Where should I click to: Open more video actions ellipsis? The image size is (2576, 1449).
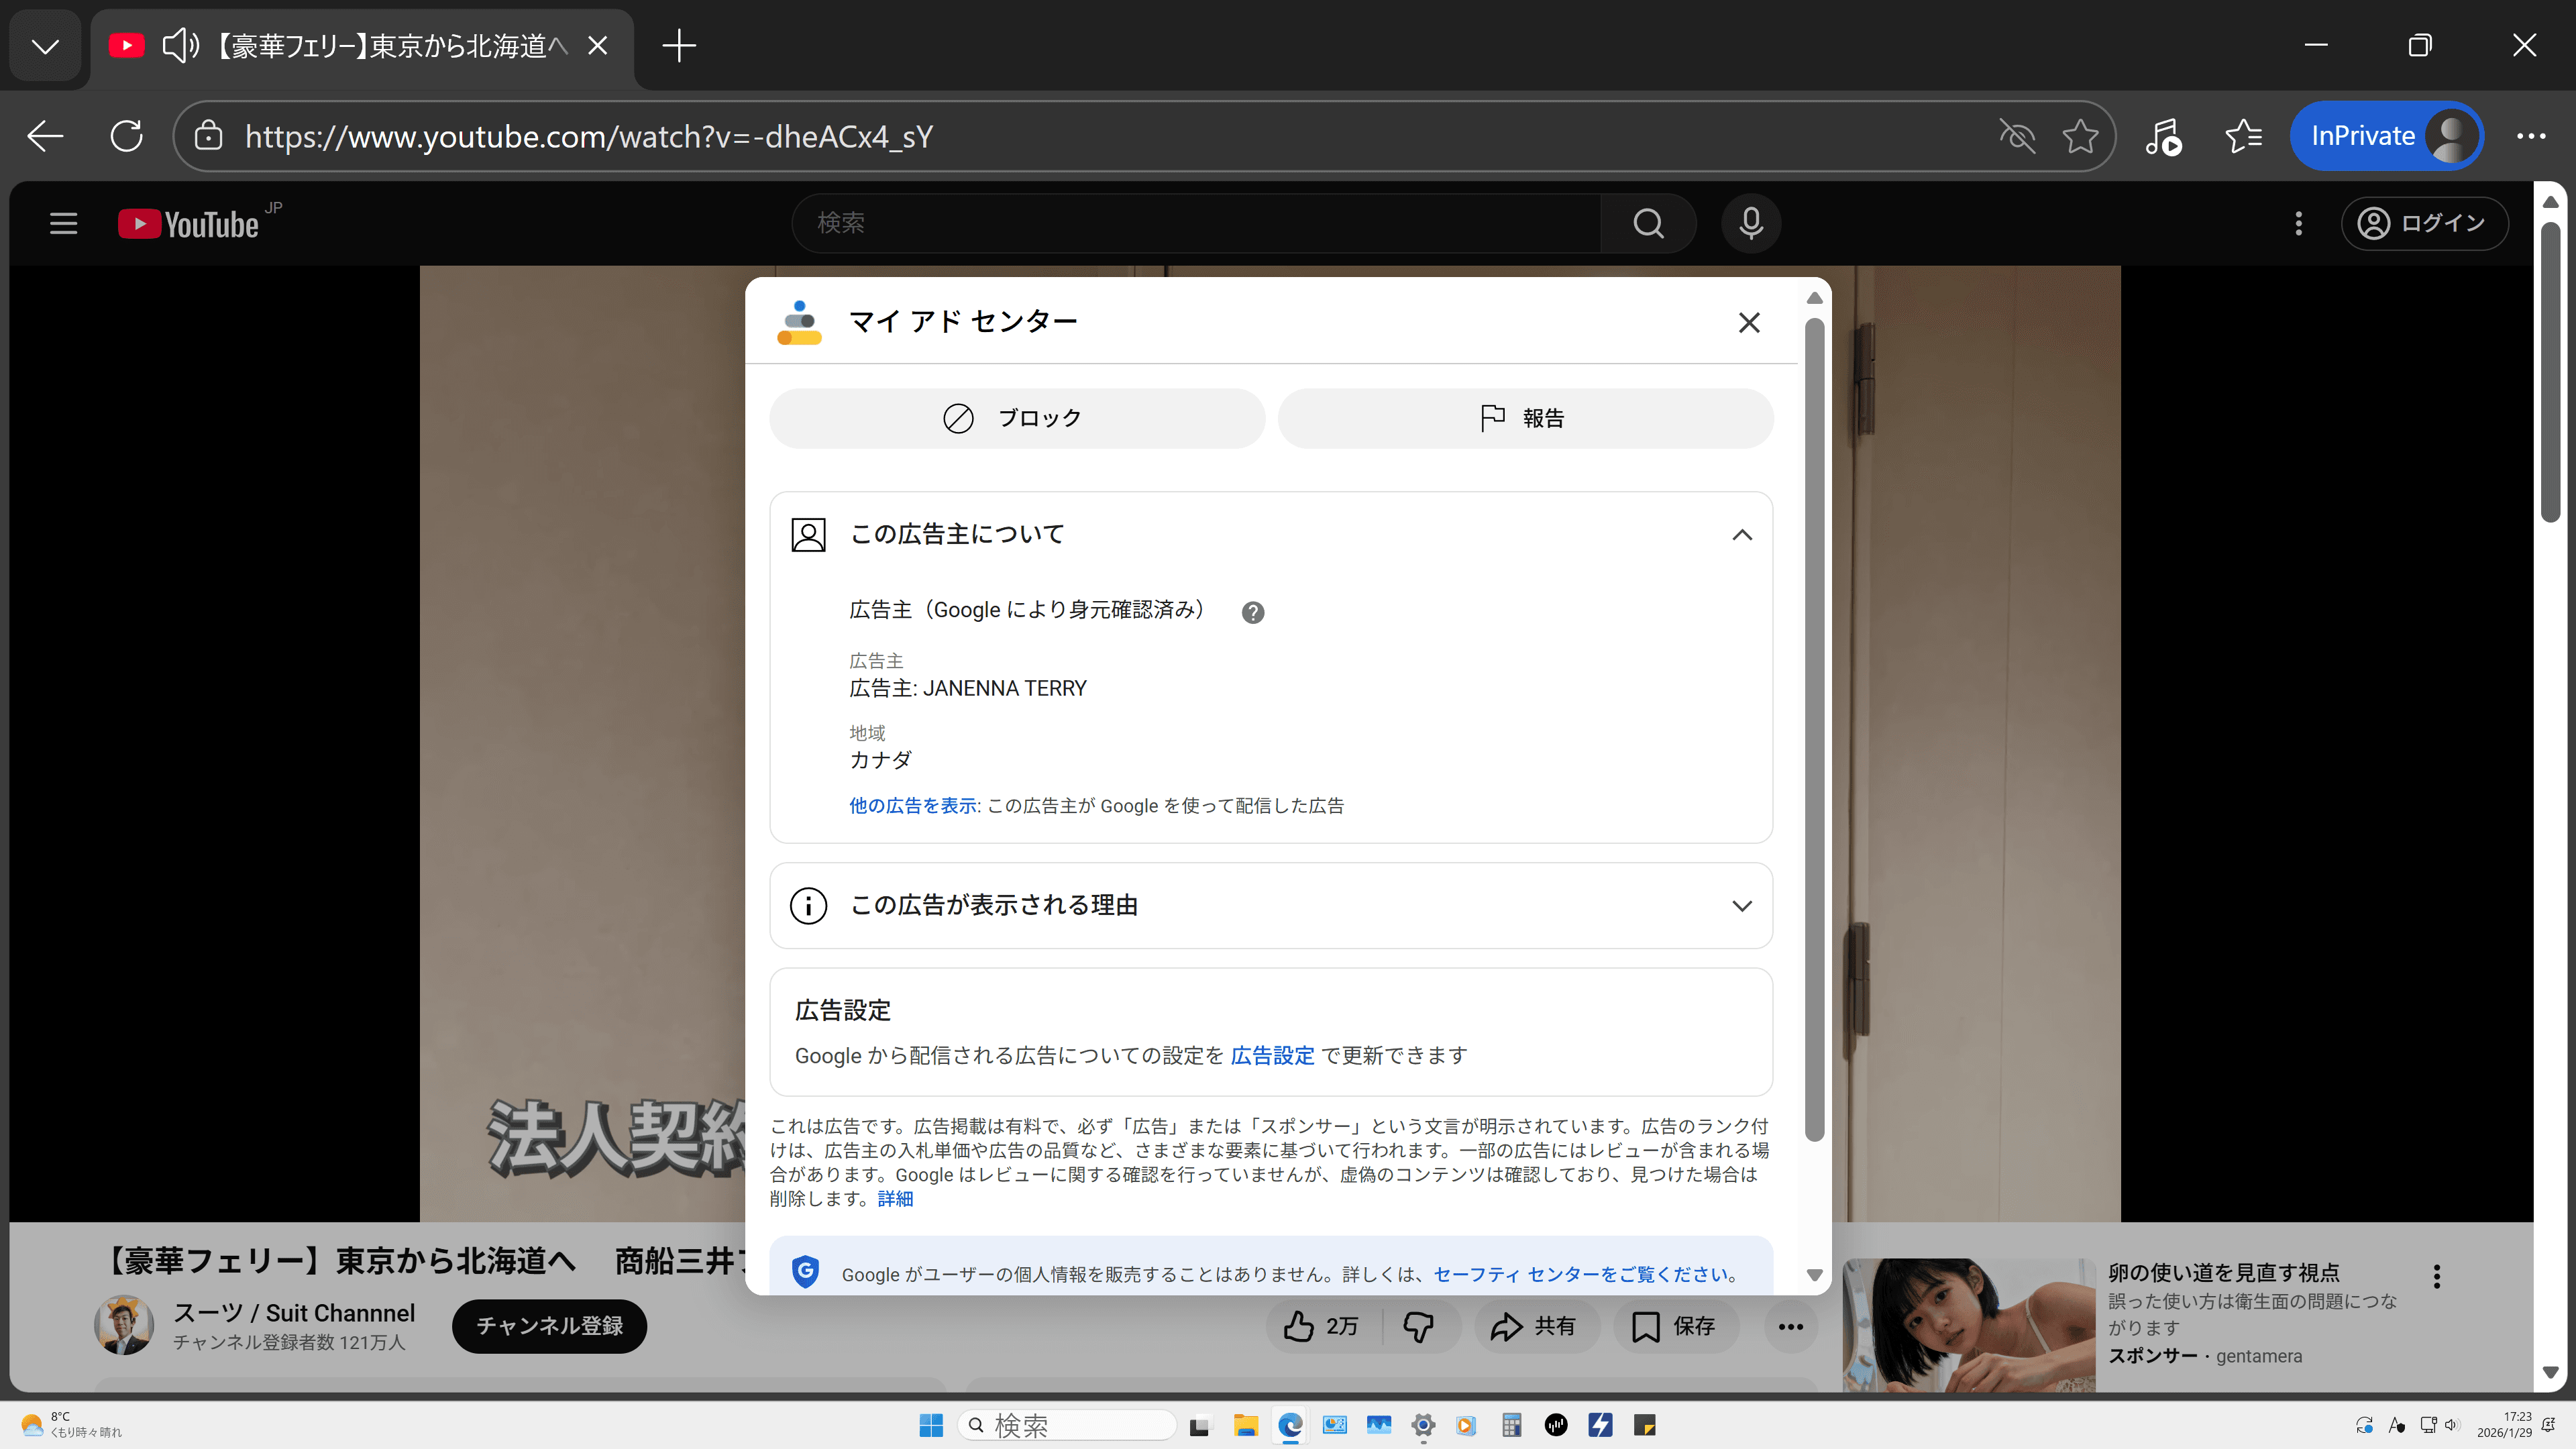[1790, 1326]
